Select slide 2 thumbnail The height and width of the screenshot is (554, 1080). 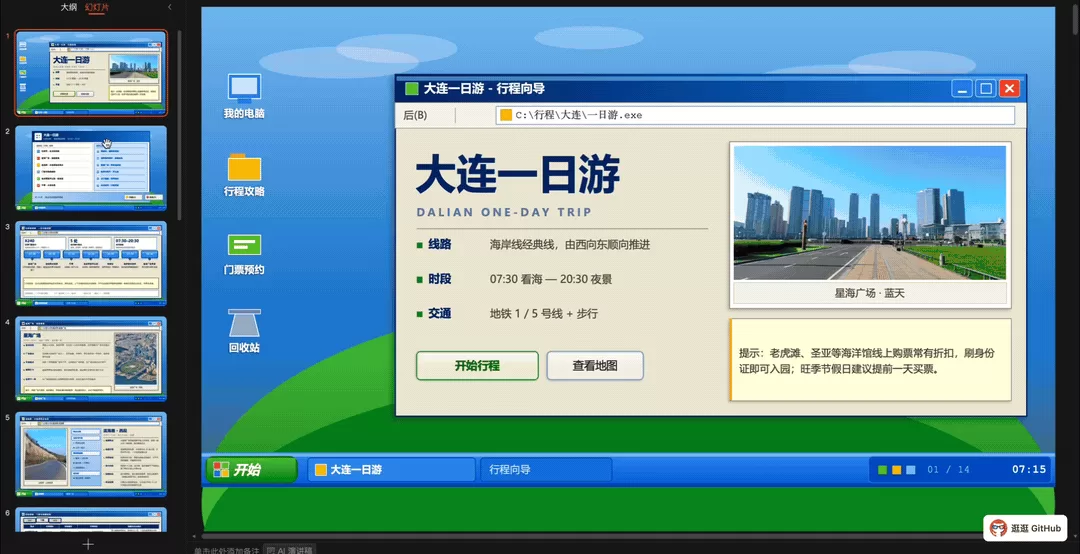pos(91,167)
